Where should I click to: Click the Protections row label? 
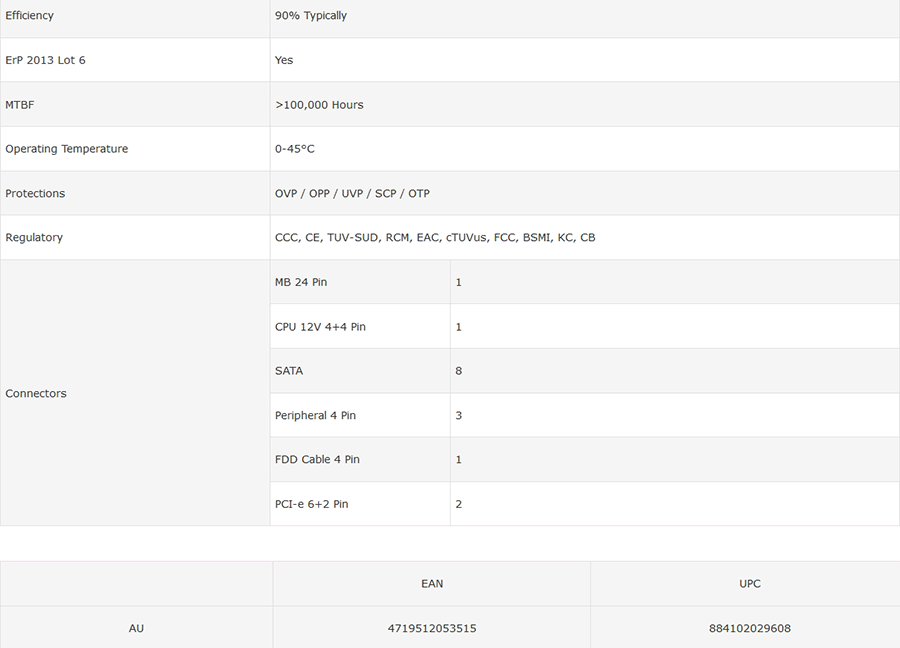[x=35, y=193]
